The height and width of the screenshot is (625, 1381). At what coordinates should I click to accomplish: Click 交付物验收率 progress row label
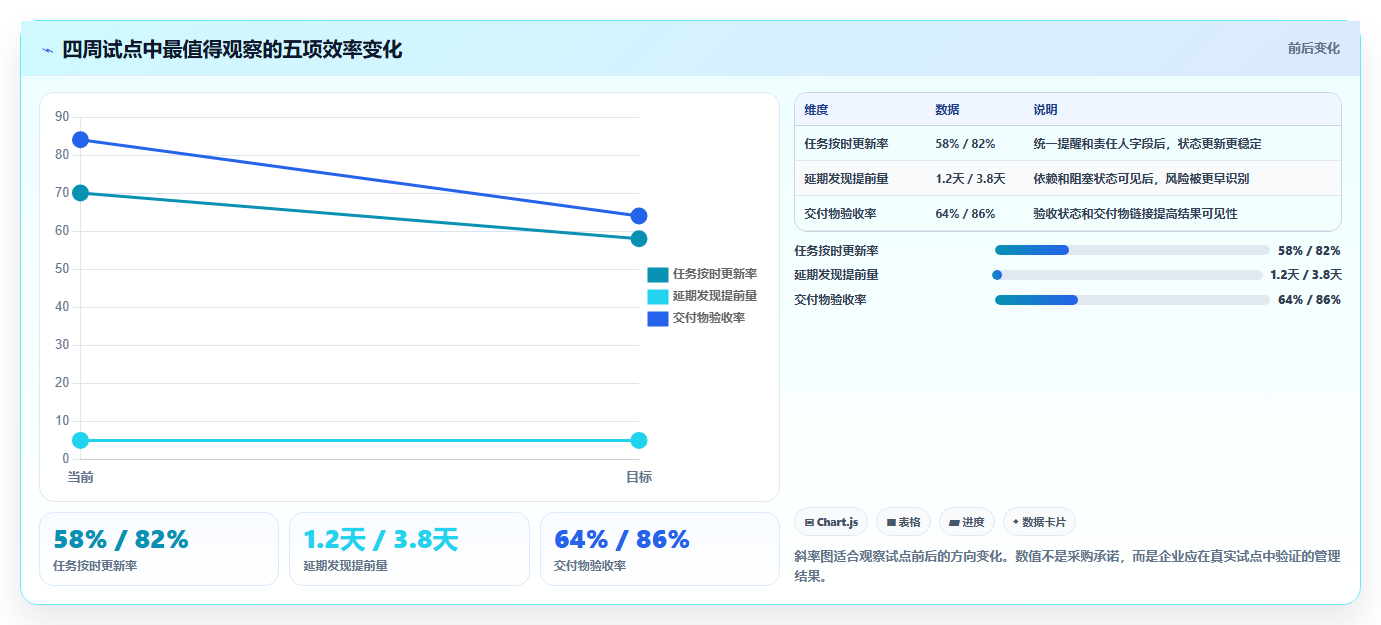(830, 300)
